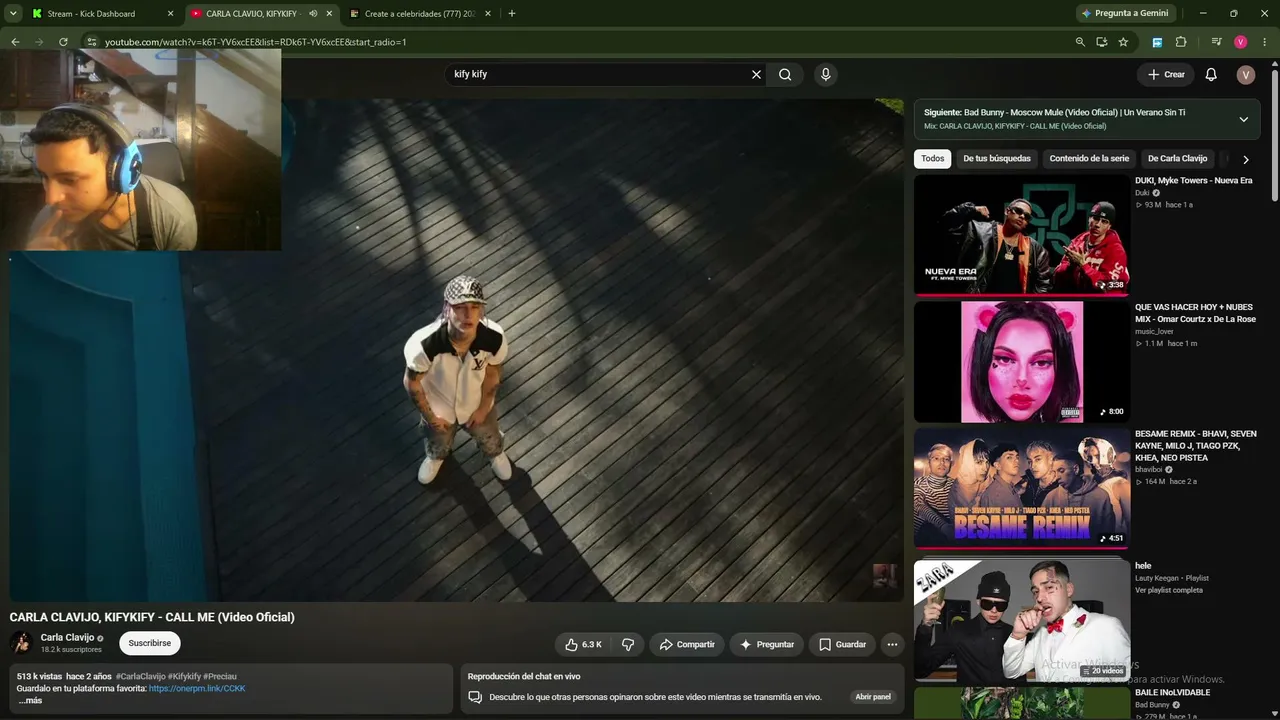
Task: Open the zoom magnifier icon in address bar
Action: [x=1080, y=42]
